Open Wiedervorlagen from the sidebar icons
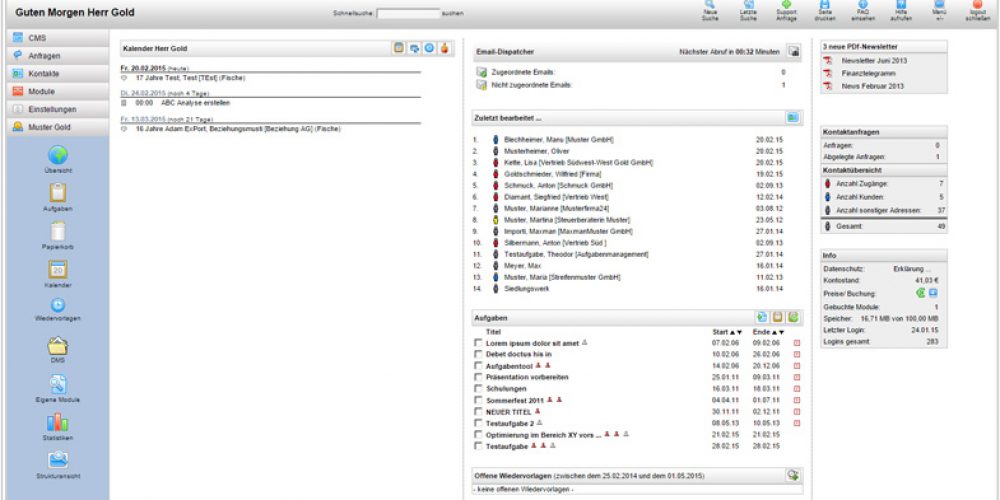Viewport: 1000px width, 500px height. click(57, 306)
